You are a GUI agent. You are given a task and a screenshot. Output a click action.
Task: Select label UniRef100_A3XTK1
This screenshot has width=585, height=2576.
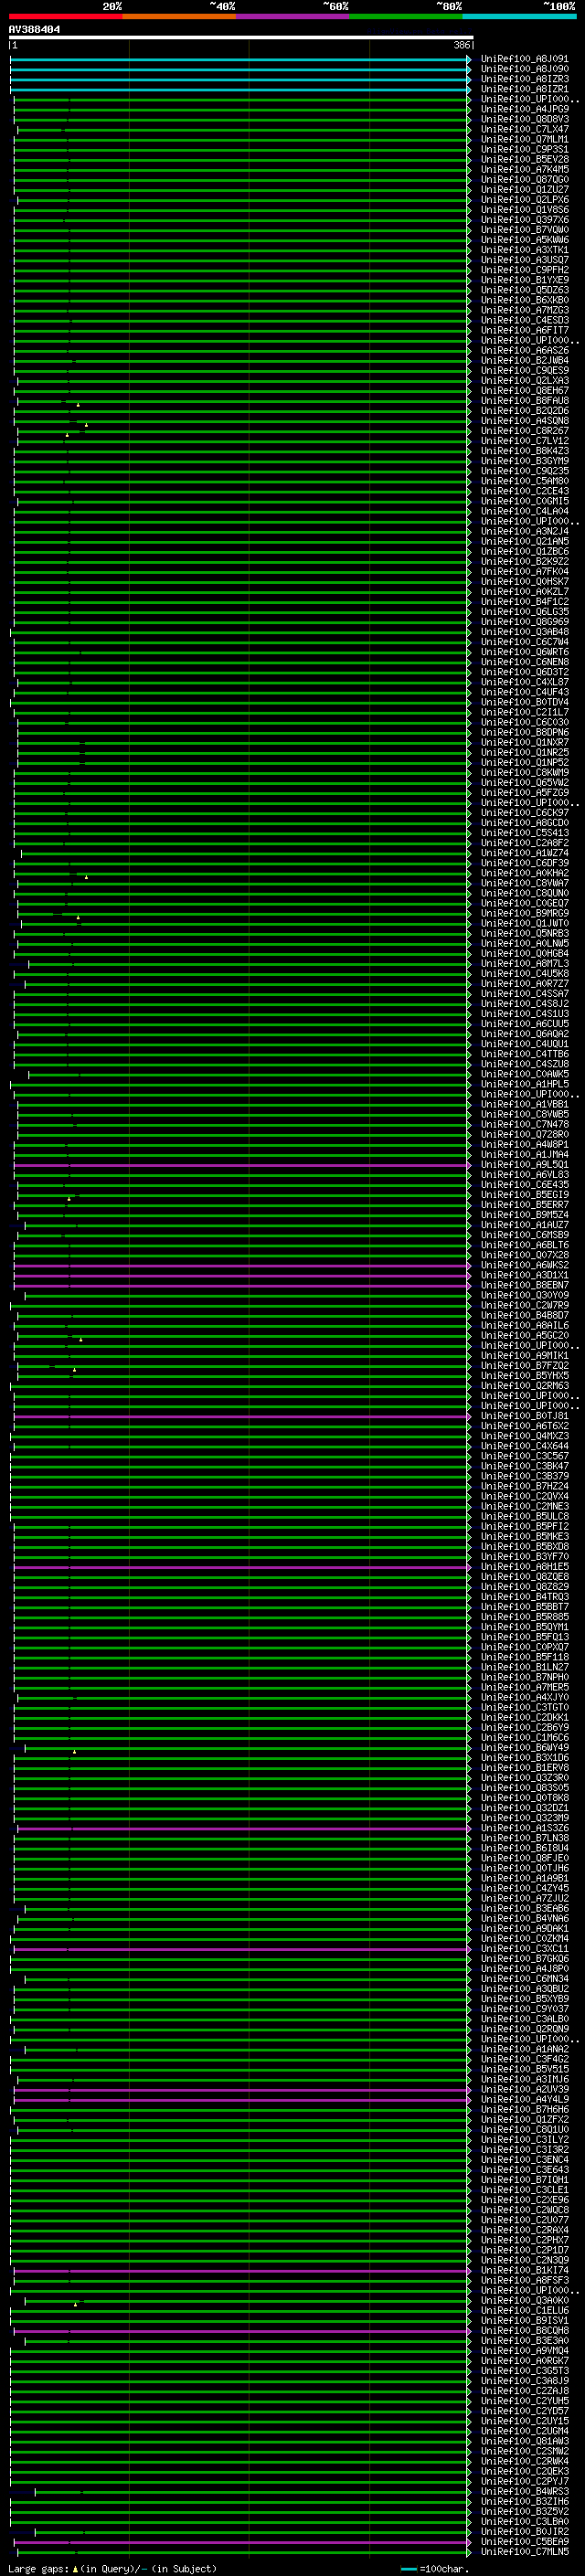coord(524,250)
